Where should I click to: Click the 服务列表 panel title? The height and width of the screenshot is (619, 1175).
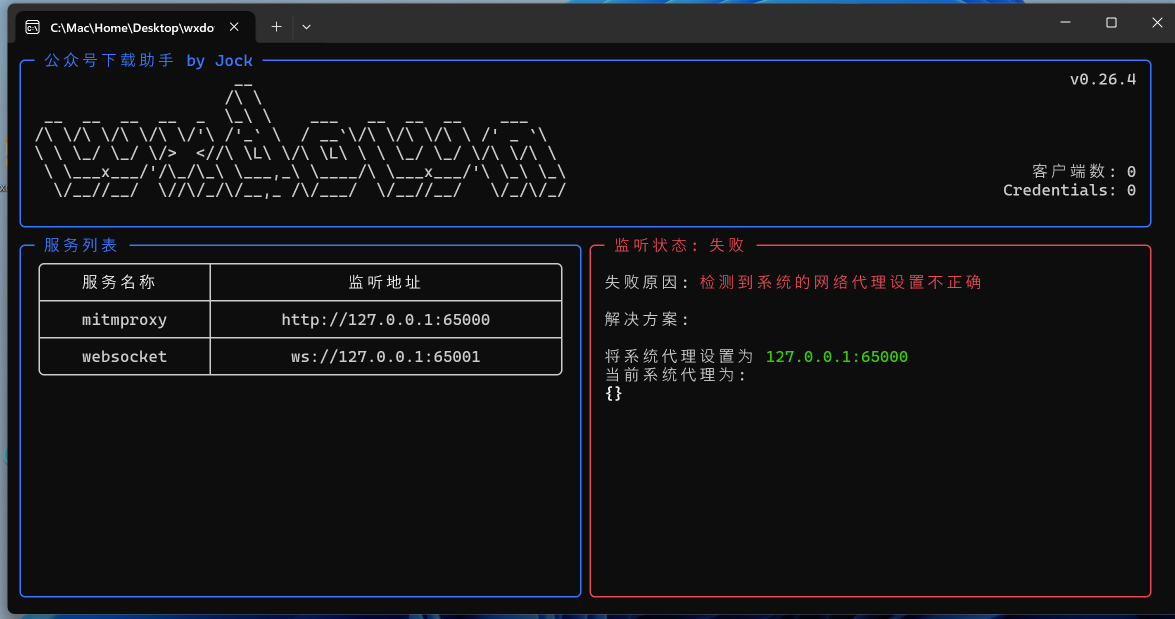tap(81, 245)
